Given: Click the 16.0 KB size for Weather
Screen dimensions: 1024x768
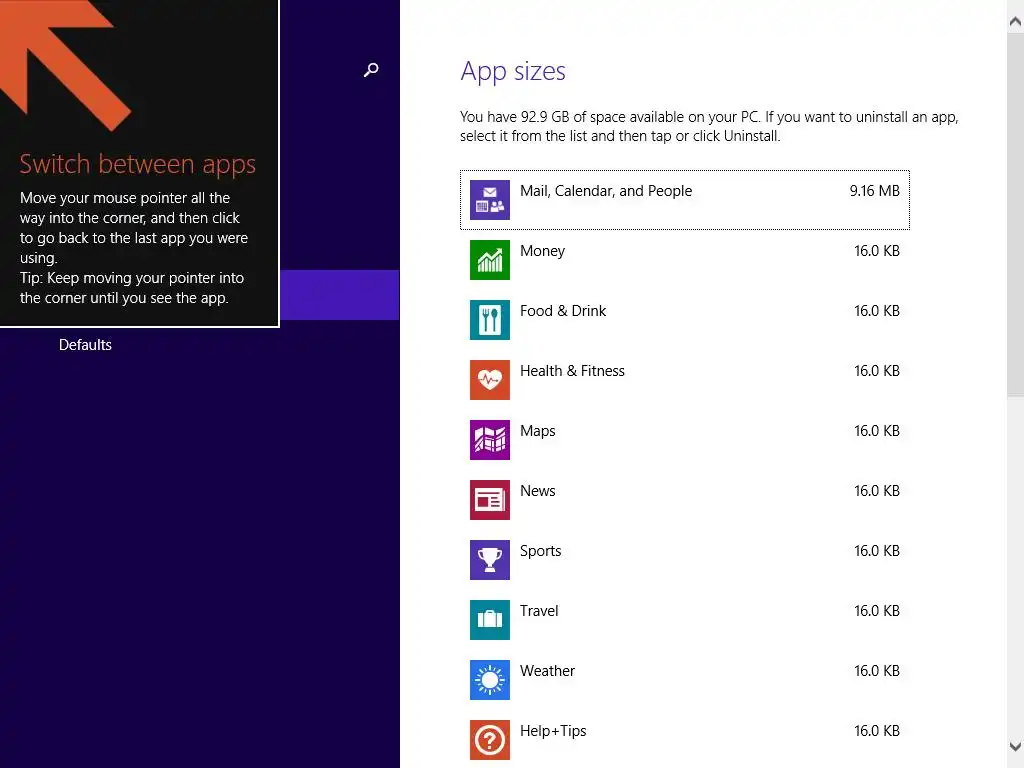Looking at the screenshot, I should pyautogui.click(x=877, y=671).
